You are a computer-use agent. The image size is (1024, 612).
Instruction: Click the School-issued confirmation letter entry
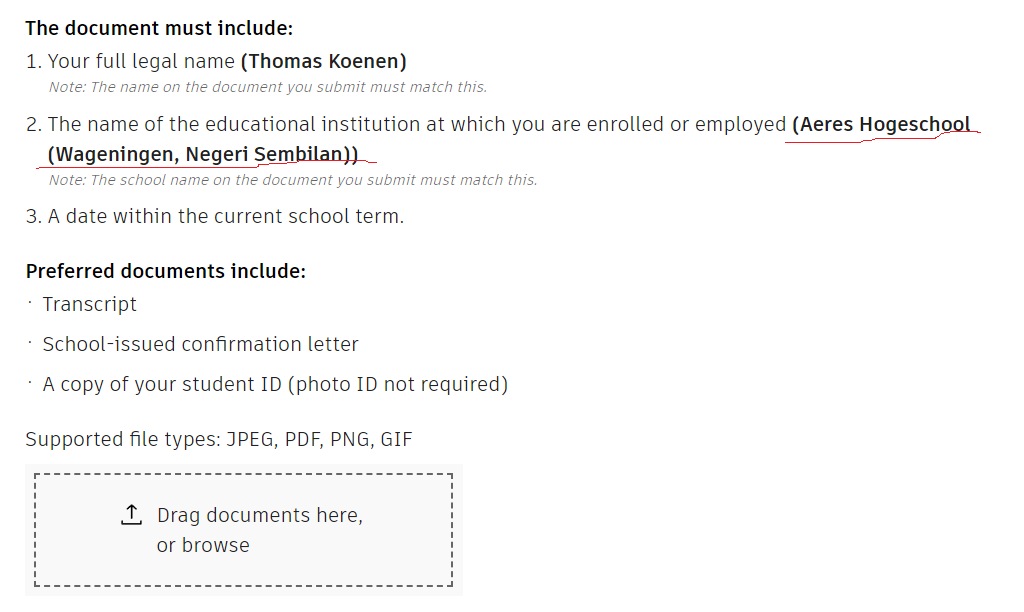(x=200, y=342)
